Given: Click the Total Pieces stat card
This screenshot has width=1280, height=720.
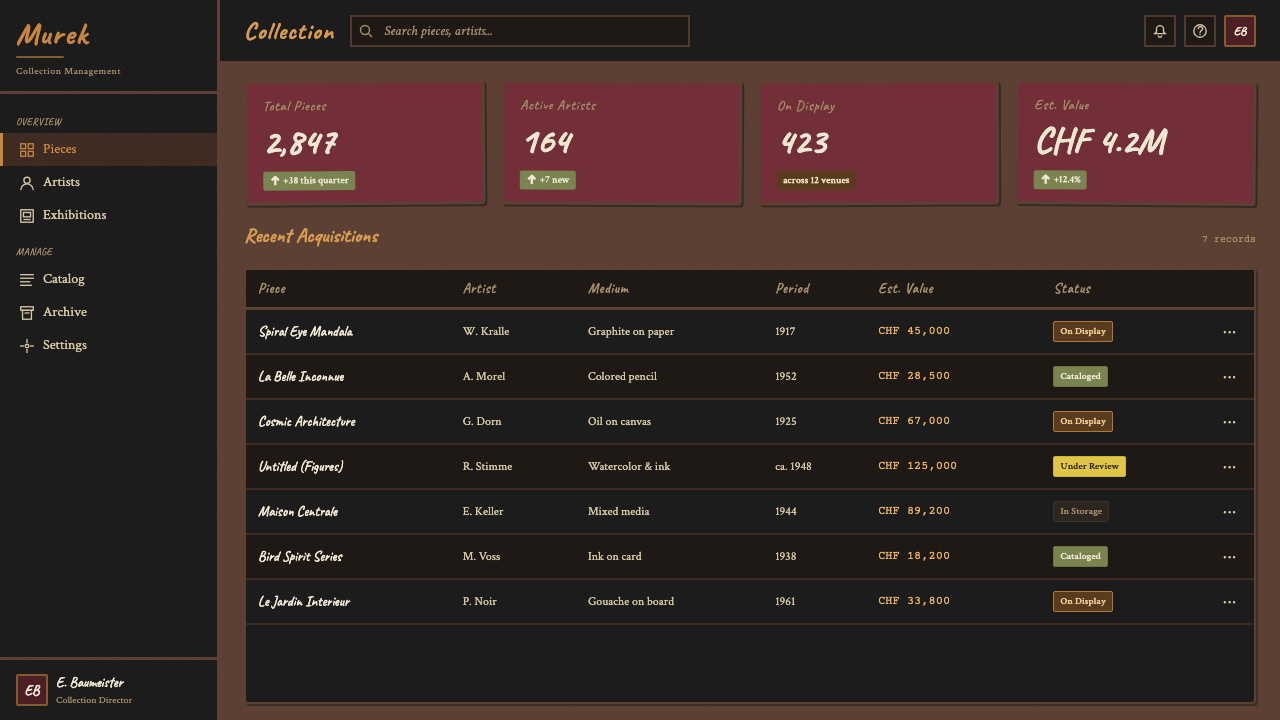Looking at the screenshot, I should pos(365,143).
